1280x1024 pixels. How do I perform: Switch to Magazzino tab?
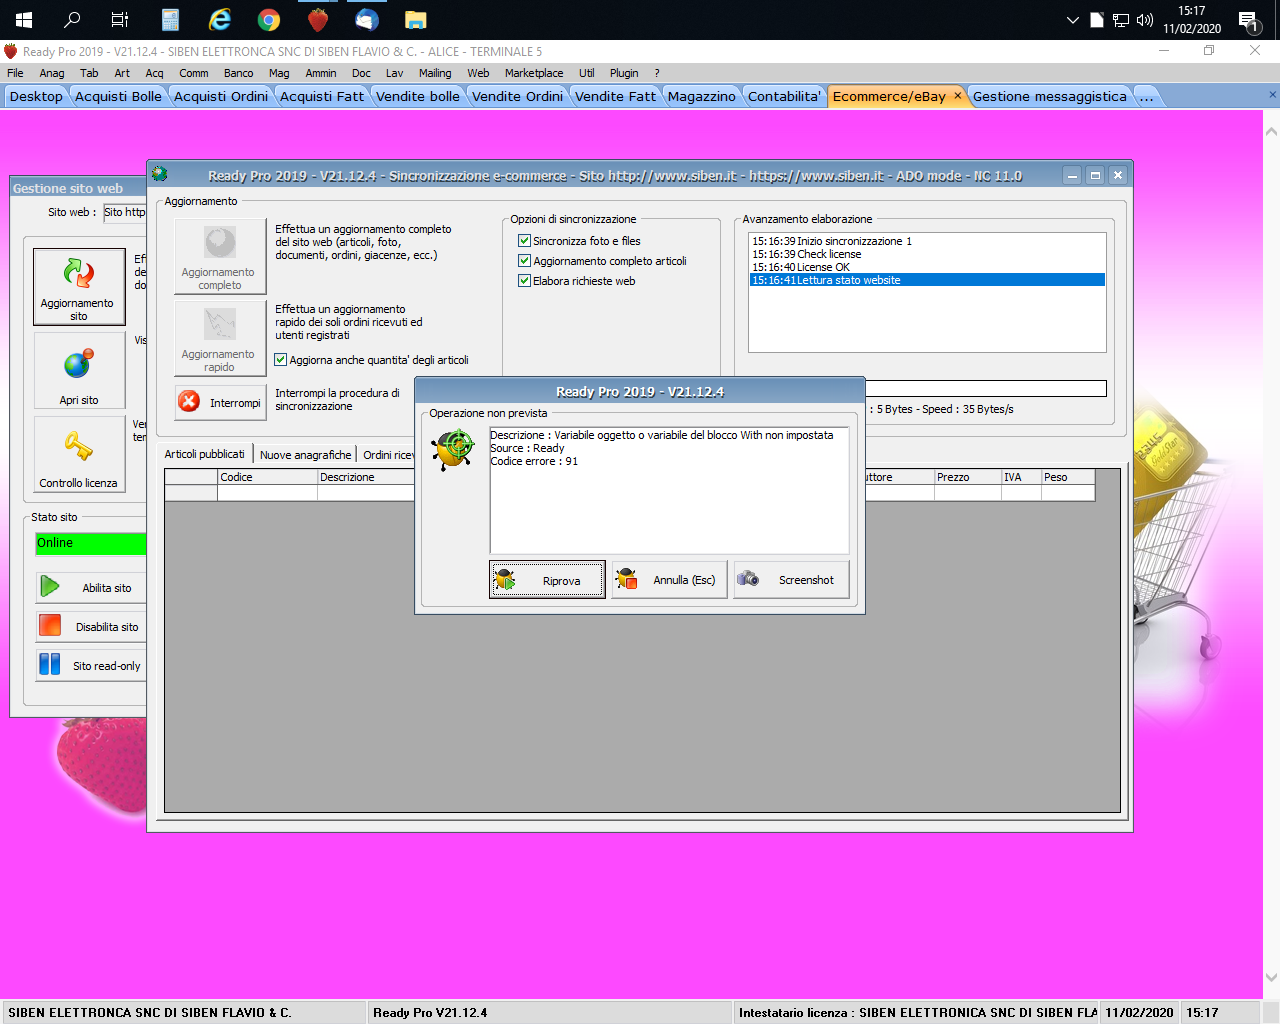pos(702,96)
